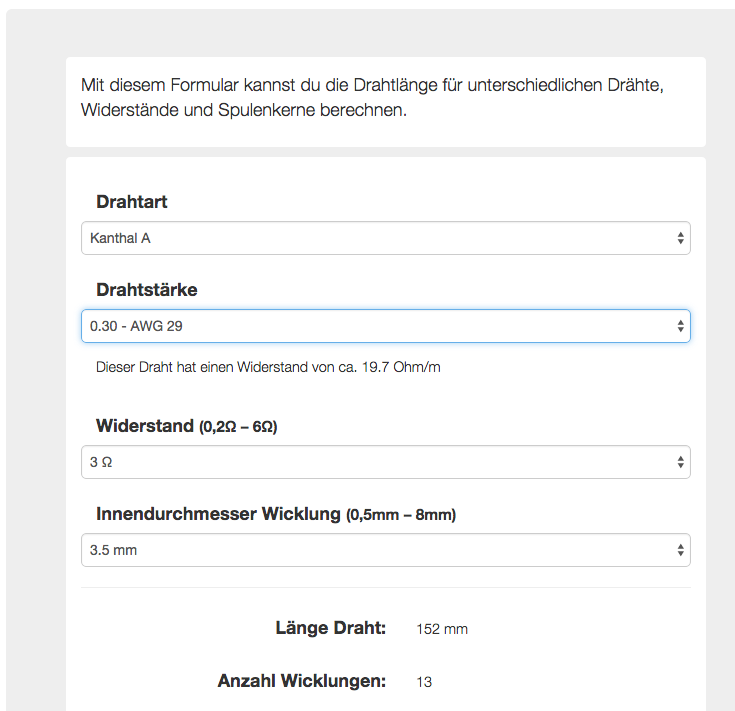This screenshot has height=711, width=735.
Task: Click the Drahtart label
Action: point(132,202)
